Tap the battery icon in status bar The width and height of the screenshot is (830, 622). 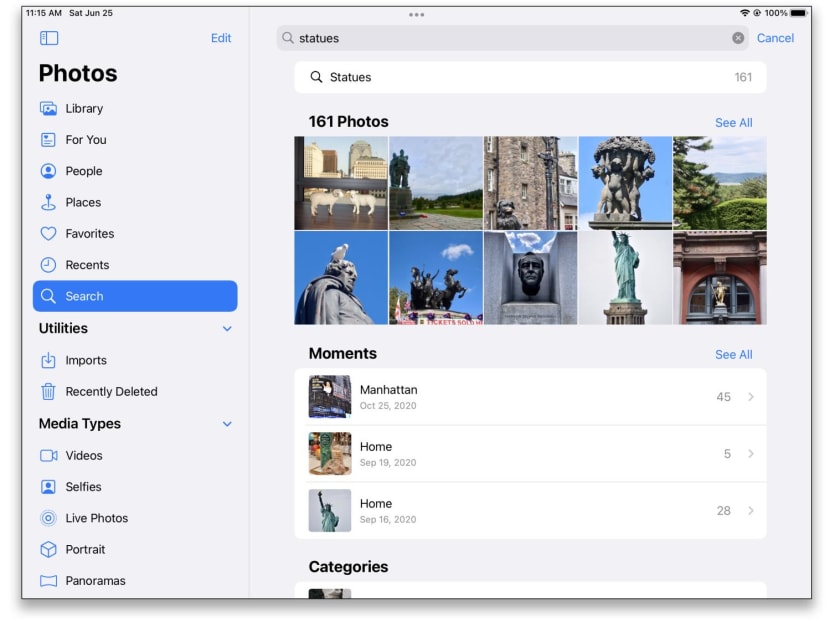click(799, 13)
